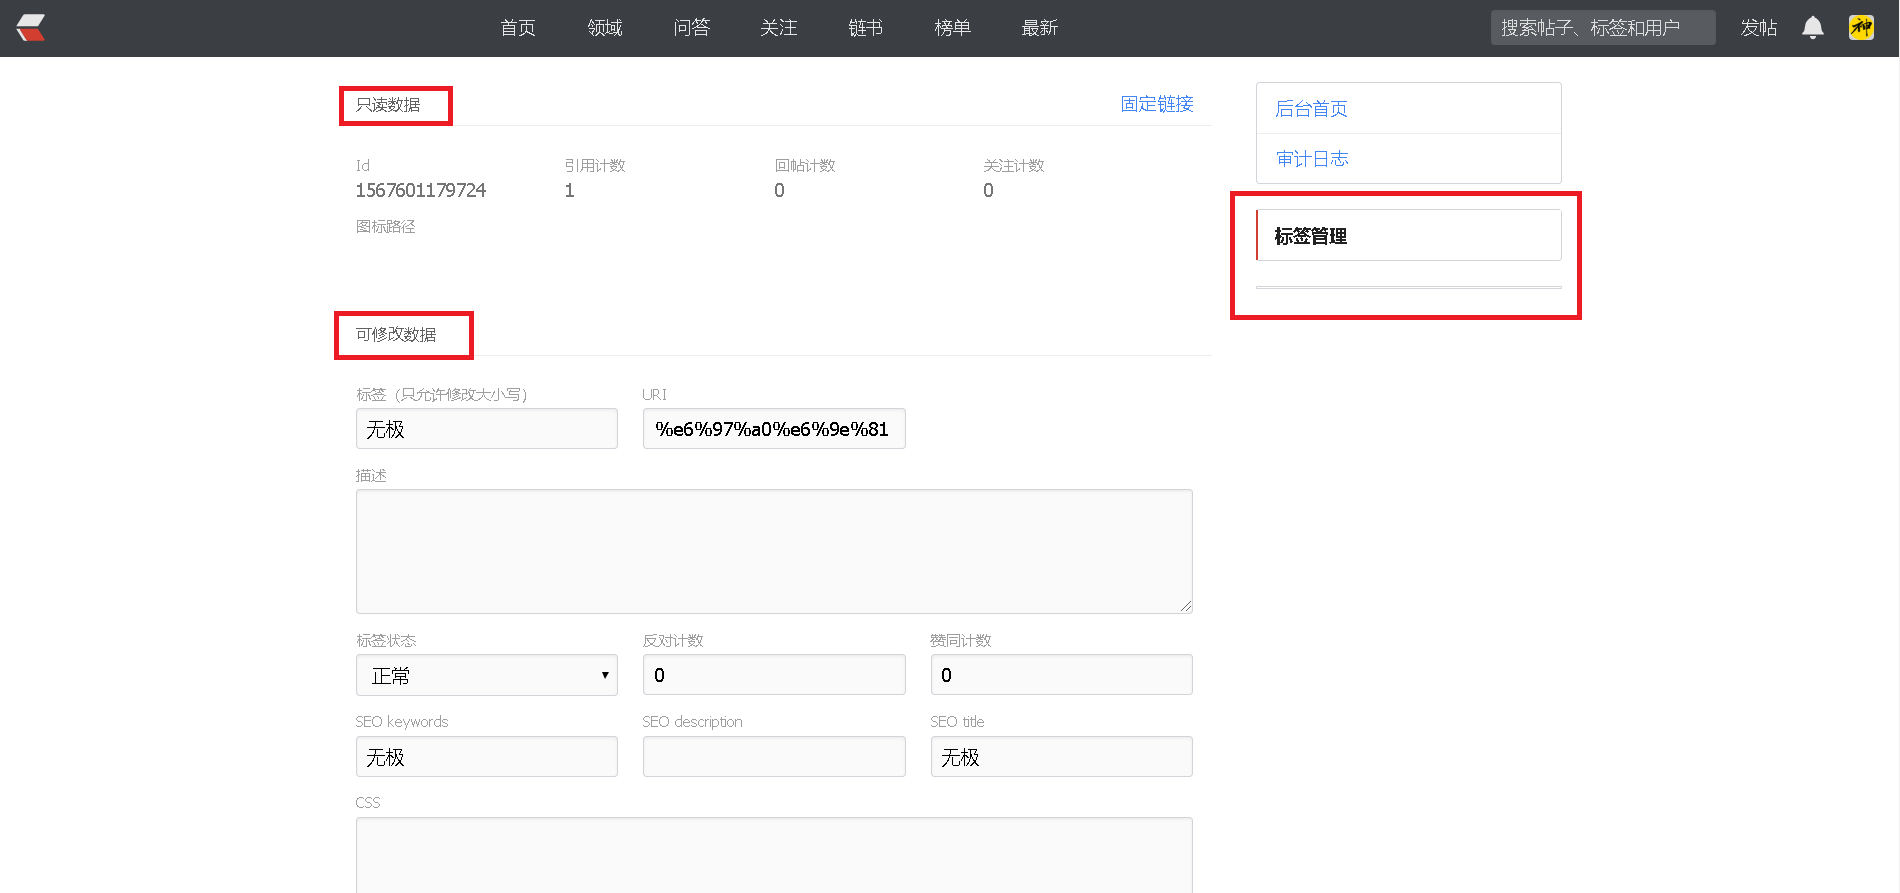
Task: Click the 标签 name field containing 无极
Action: tap(487, 429)
